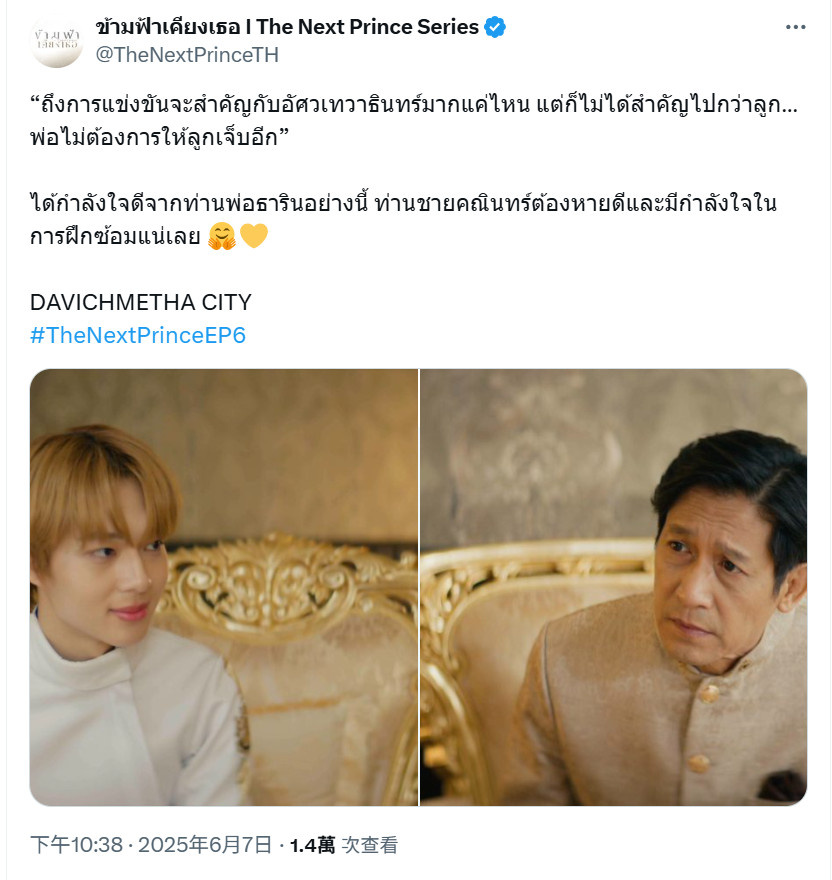Click the second paragraph of Thai text

click(x=403, y=219)
